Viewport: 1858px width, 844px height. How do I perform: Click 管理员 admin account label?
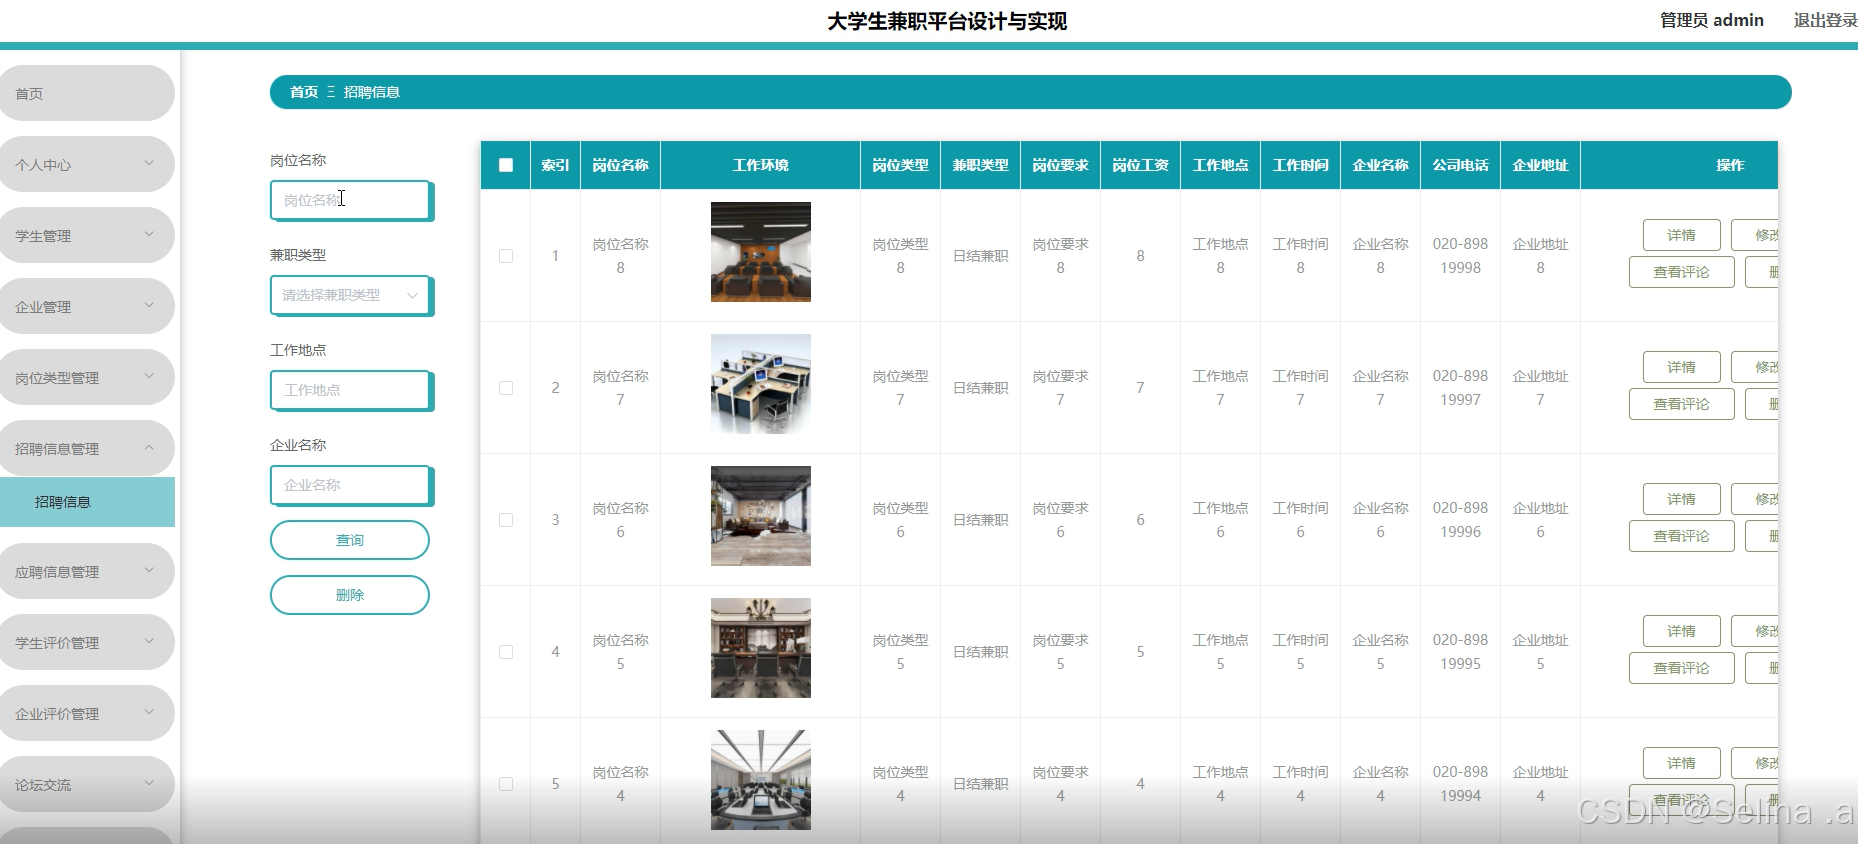point(1711,20)
